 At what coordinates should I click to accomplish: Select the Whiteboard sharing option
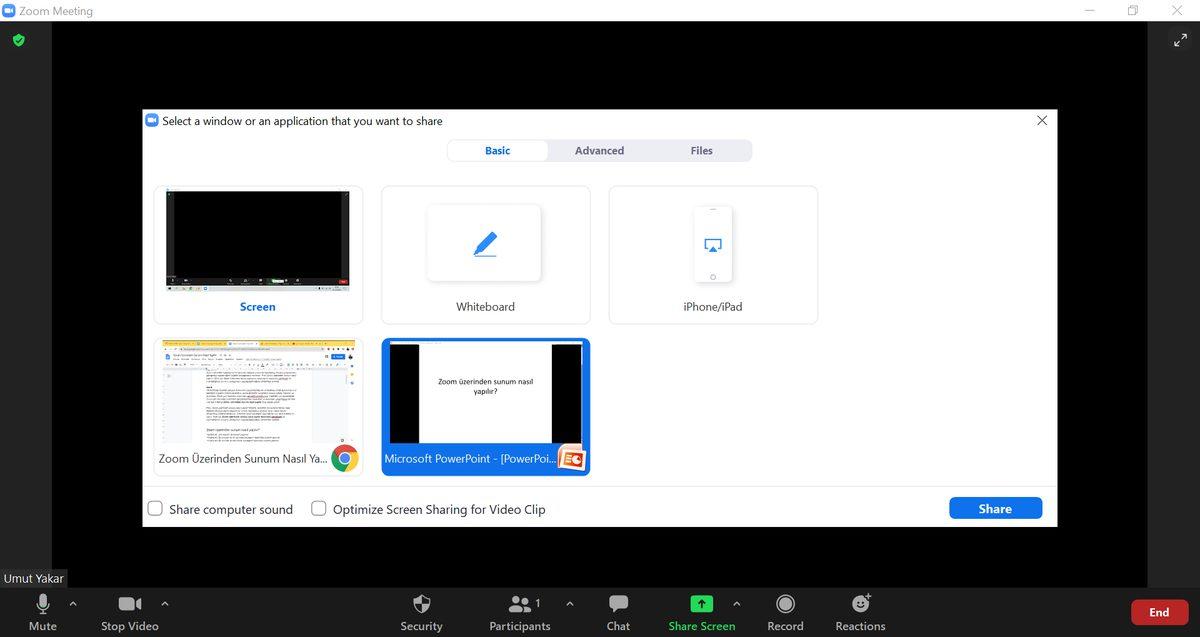[x=485, y=255]
